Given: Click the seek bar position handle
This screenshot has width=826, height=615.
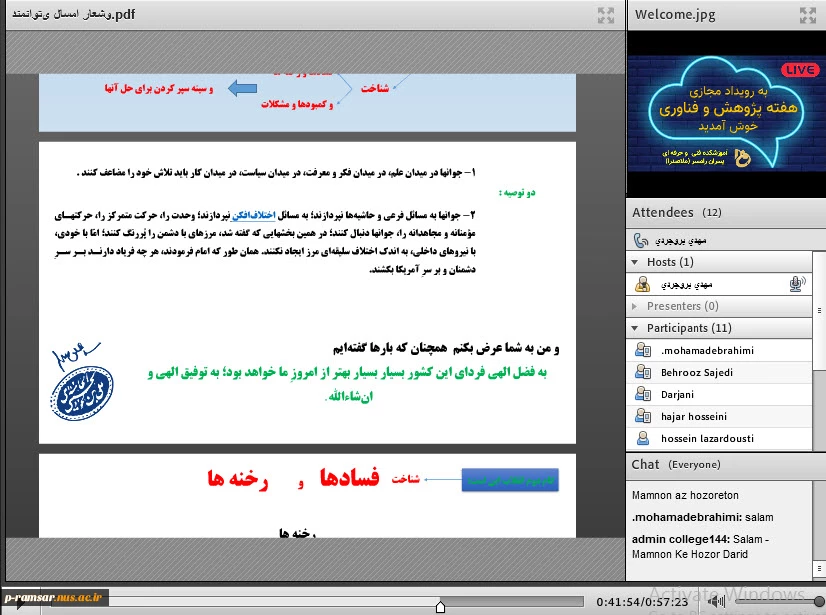Looking at the screenshot, I should [440, 607].
